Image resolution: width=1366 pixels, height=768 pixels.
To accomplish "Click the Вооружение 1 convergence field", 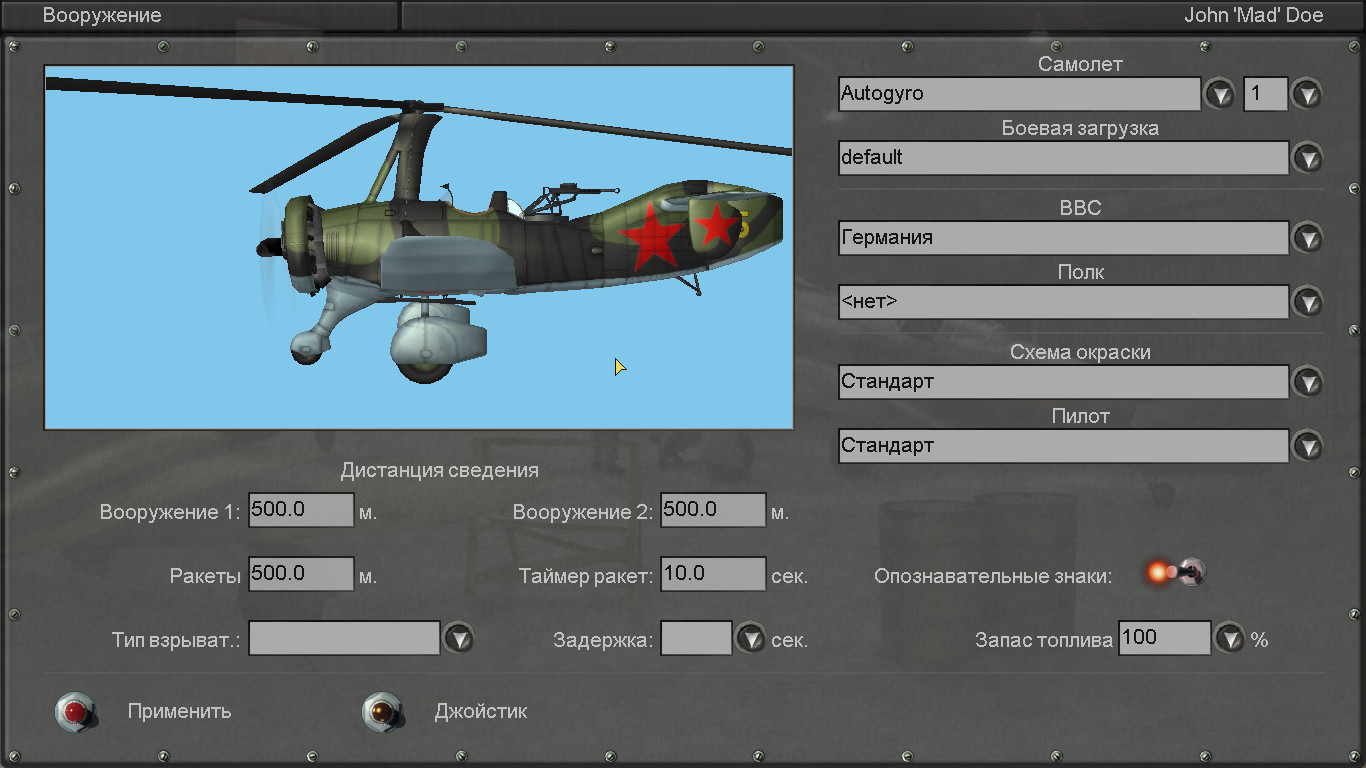I will (301, 510).
